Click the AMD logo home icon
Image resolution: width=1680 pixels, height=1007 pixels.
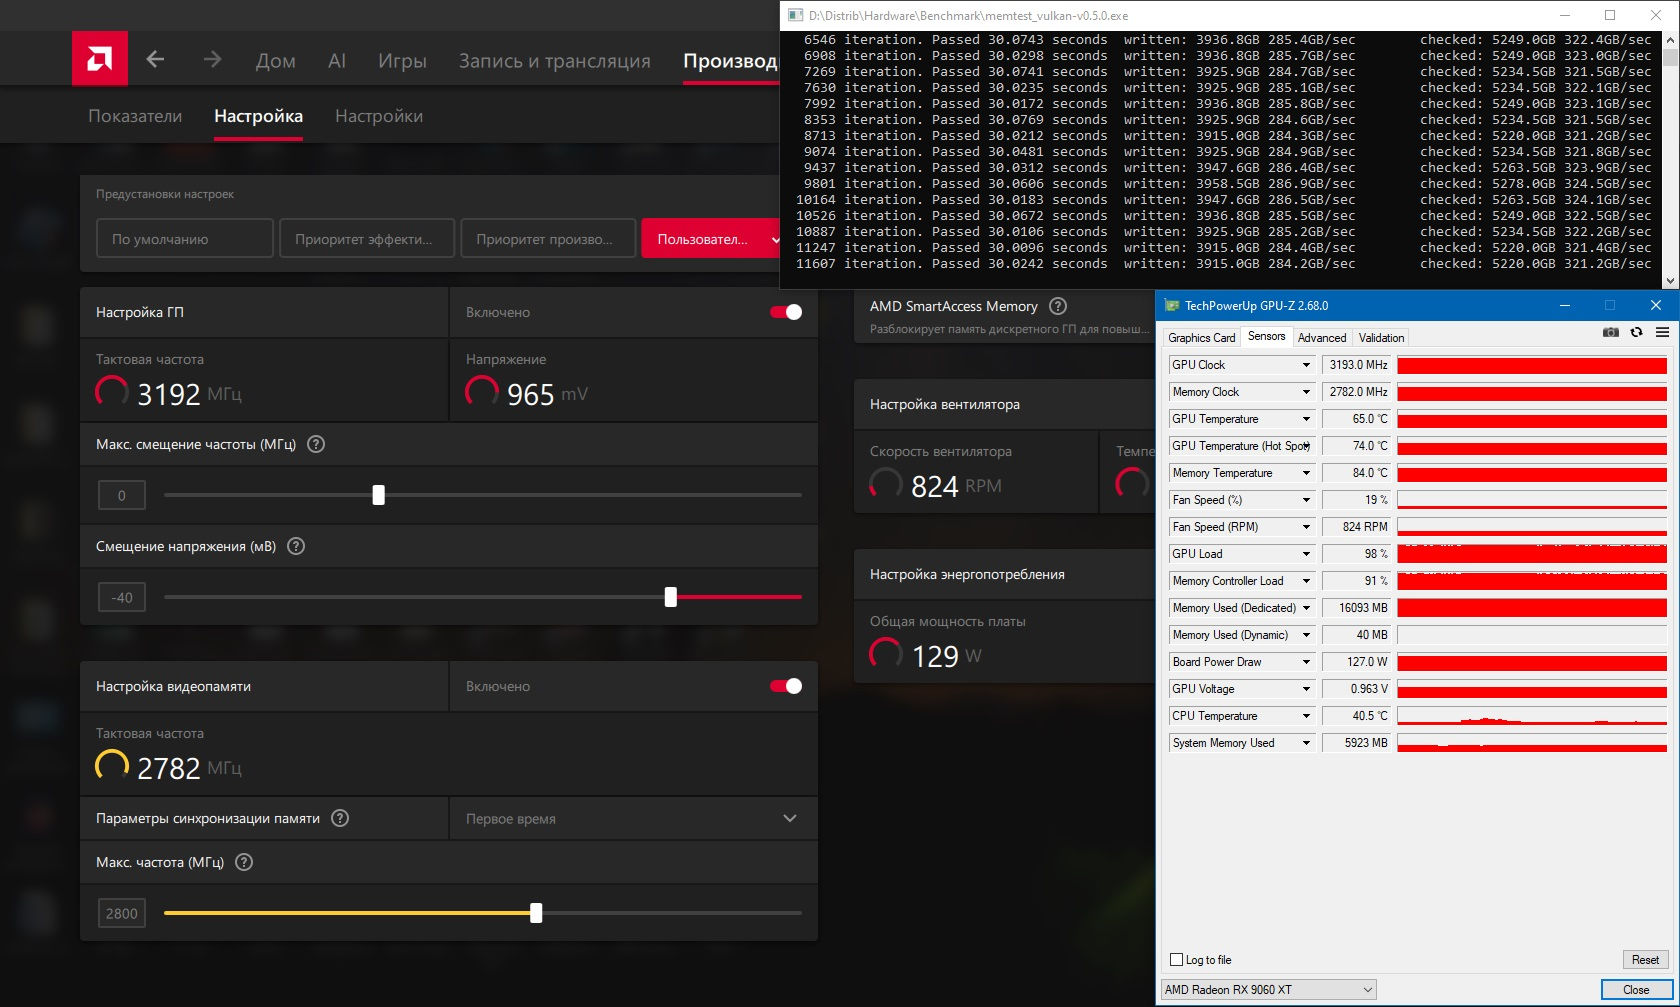100,58
